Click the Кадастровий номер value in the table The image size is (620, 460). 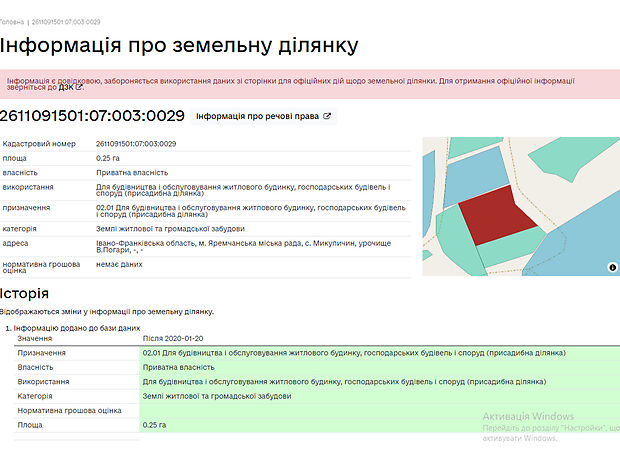136,144
